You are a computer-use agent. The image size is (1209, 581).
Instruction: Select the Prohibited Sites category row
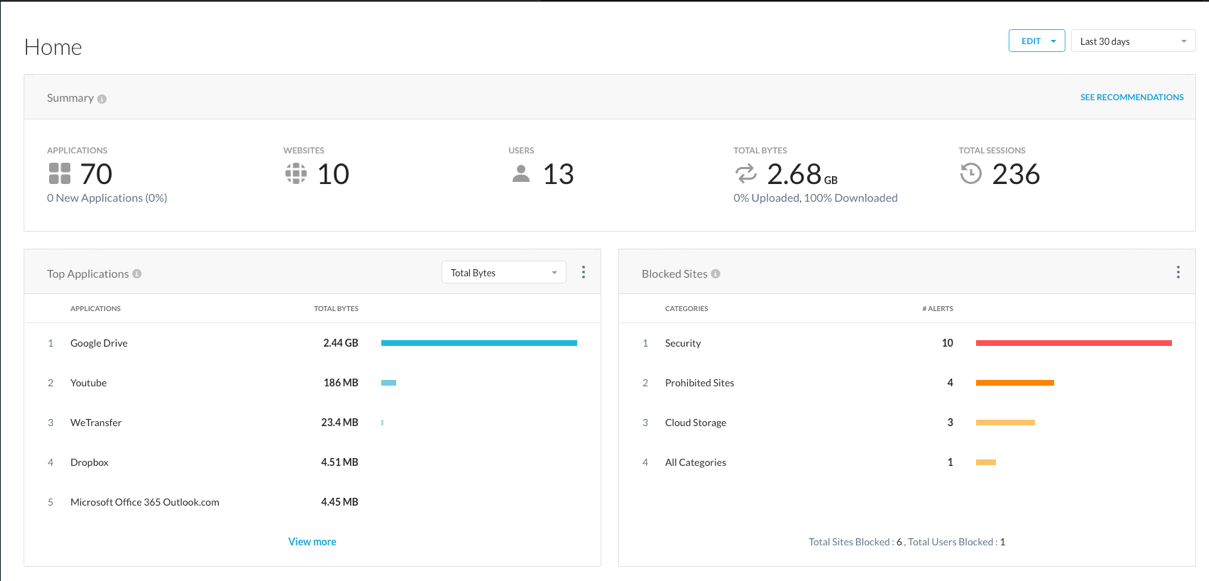point(699,383)
